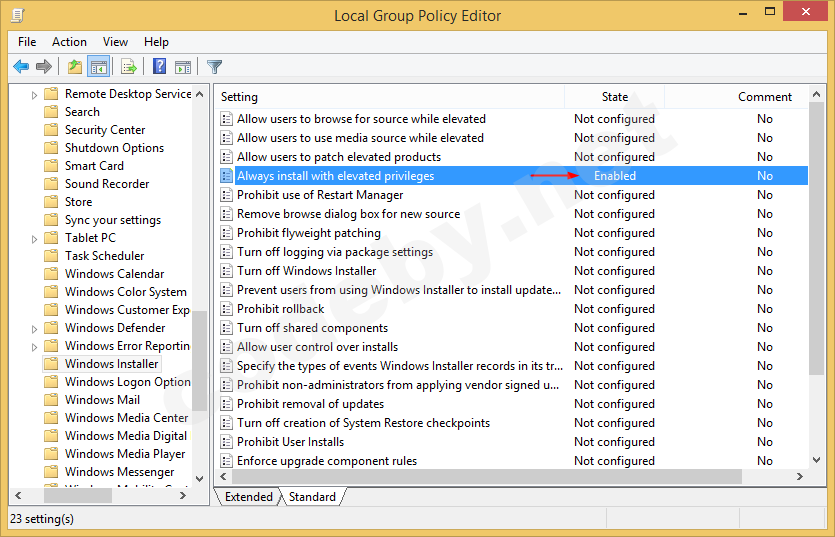The image size is (835, 537).
Task: Click the Back arrow toolbar icon
Action: 21,67
